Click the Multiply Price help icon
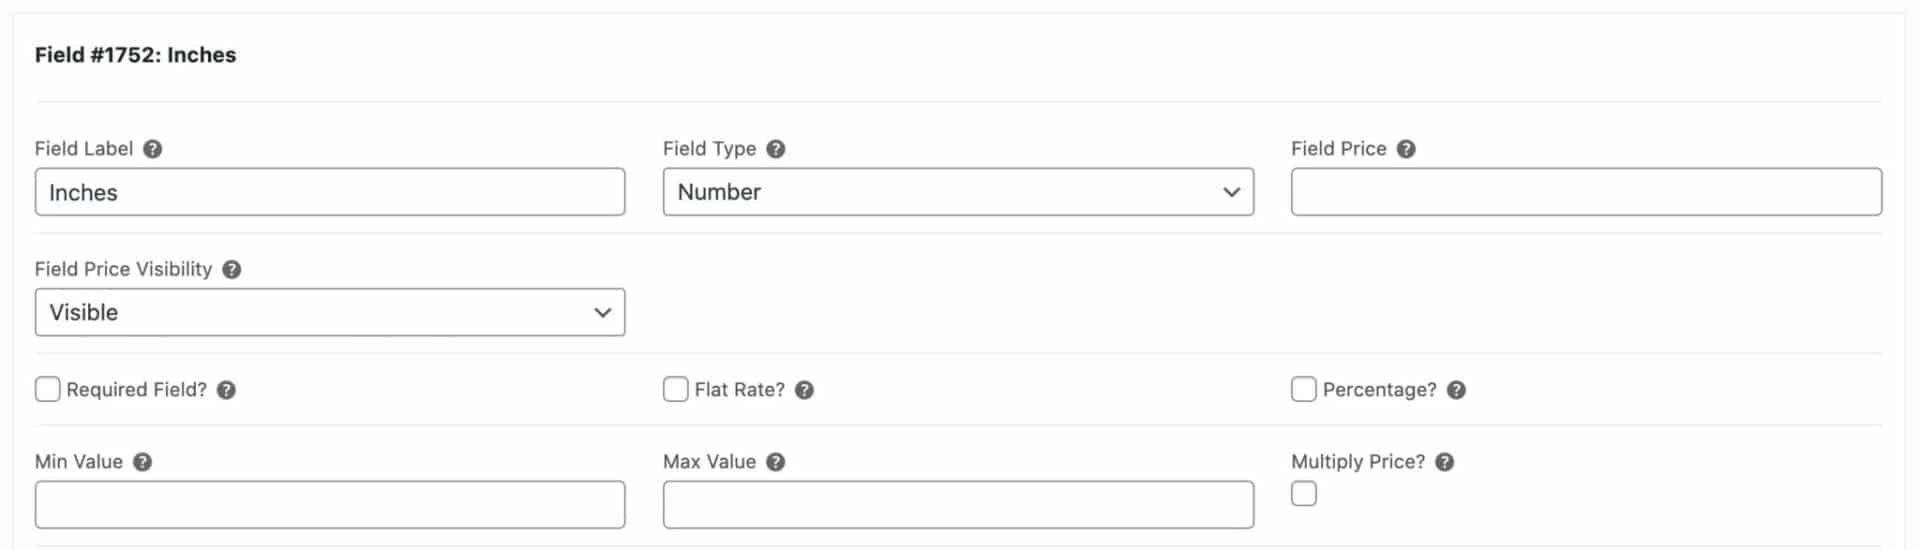1920x550 pixels. (x=1445, y=462)
